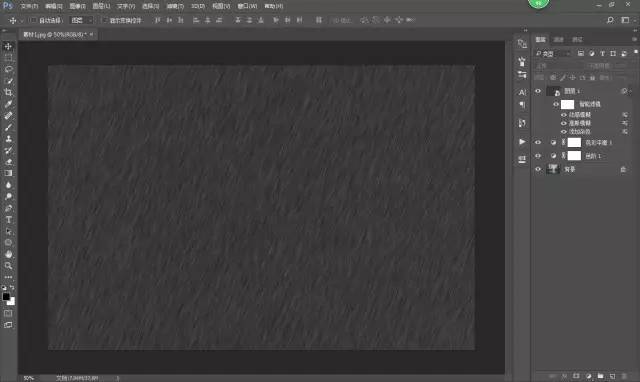Screen dimensions: 640x382
Task: Select the Brush tool
Action: pos(8,127)
